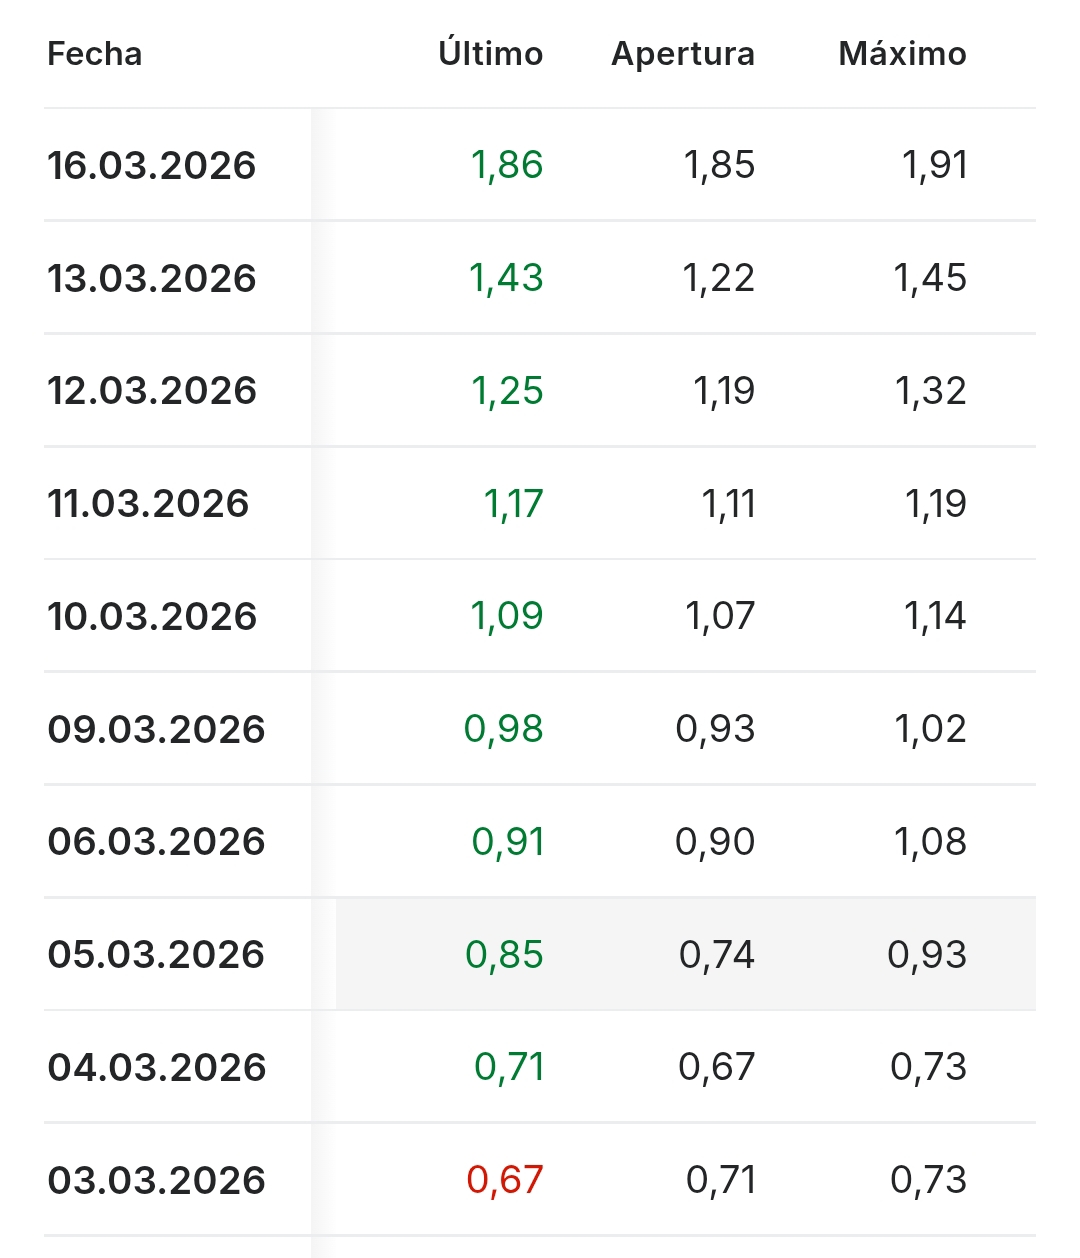The height and width of the screenshot is (1258, 1080).
Task: Click the 13.03.2026 date cell
Action: pos(152,278)
